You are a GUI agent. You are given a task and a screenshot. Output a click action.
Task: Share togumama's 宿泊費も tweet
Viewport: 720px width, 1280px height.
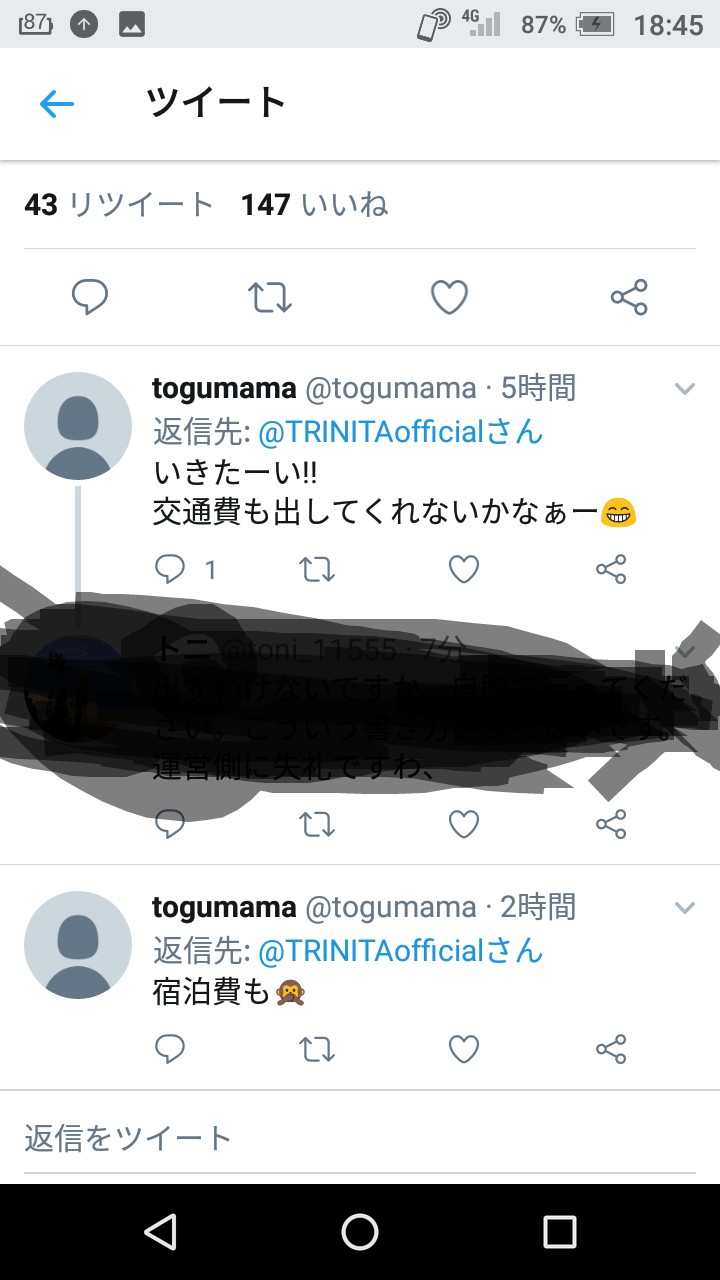click(611, 1048)
